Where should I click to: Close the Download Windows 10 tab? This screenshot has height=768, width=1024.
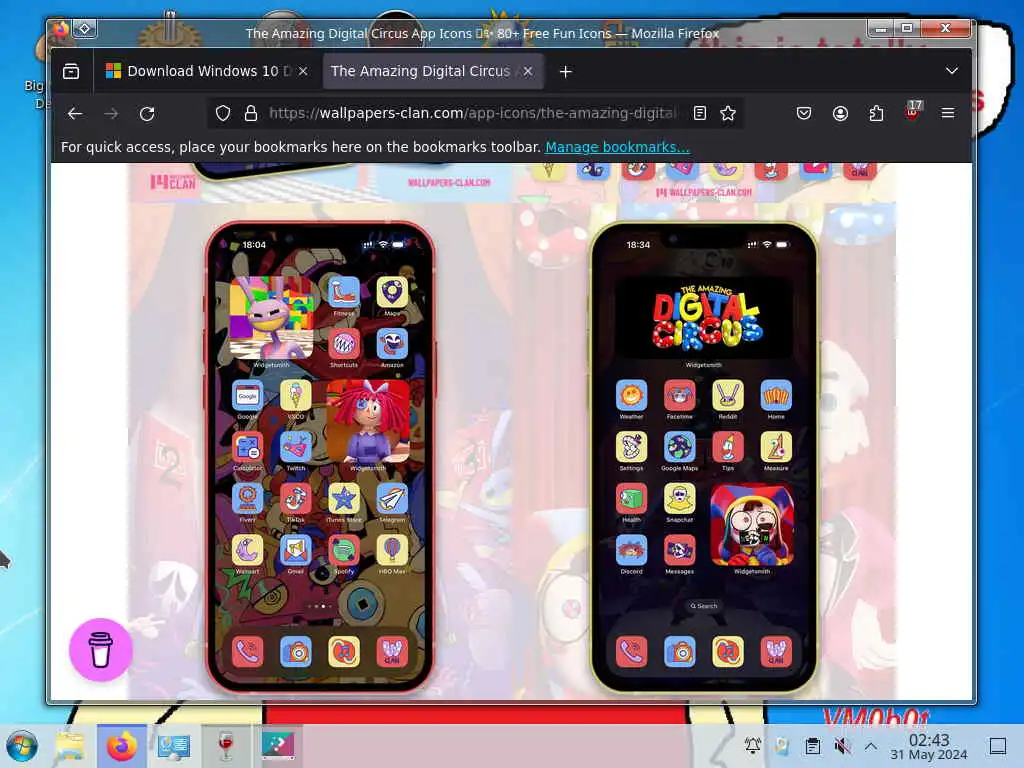tap(303, 71)
